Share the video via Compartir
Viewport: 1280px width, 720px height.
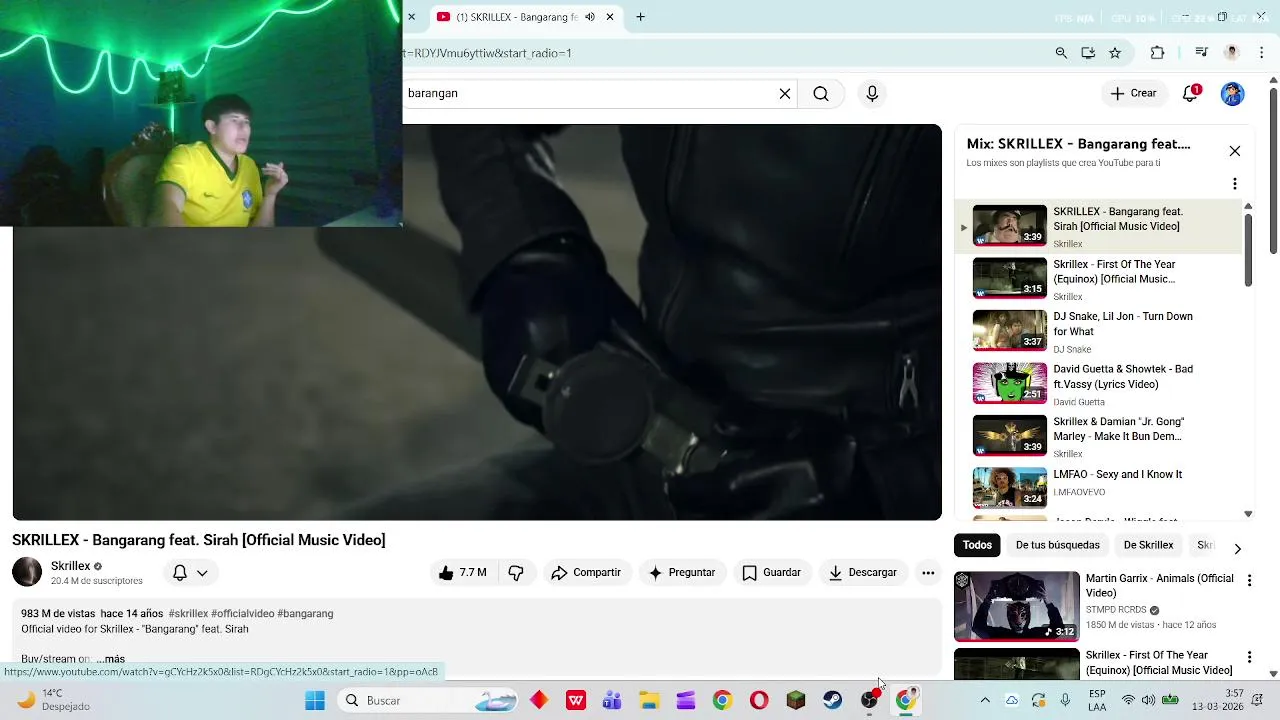click(586, 573)
